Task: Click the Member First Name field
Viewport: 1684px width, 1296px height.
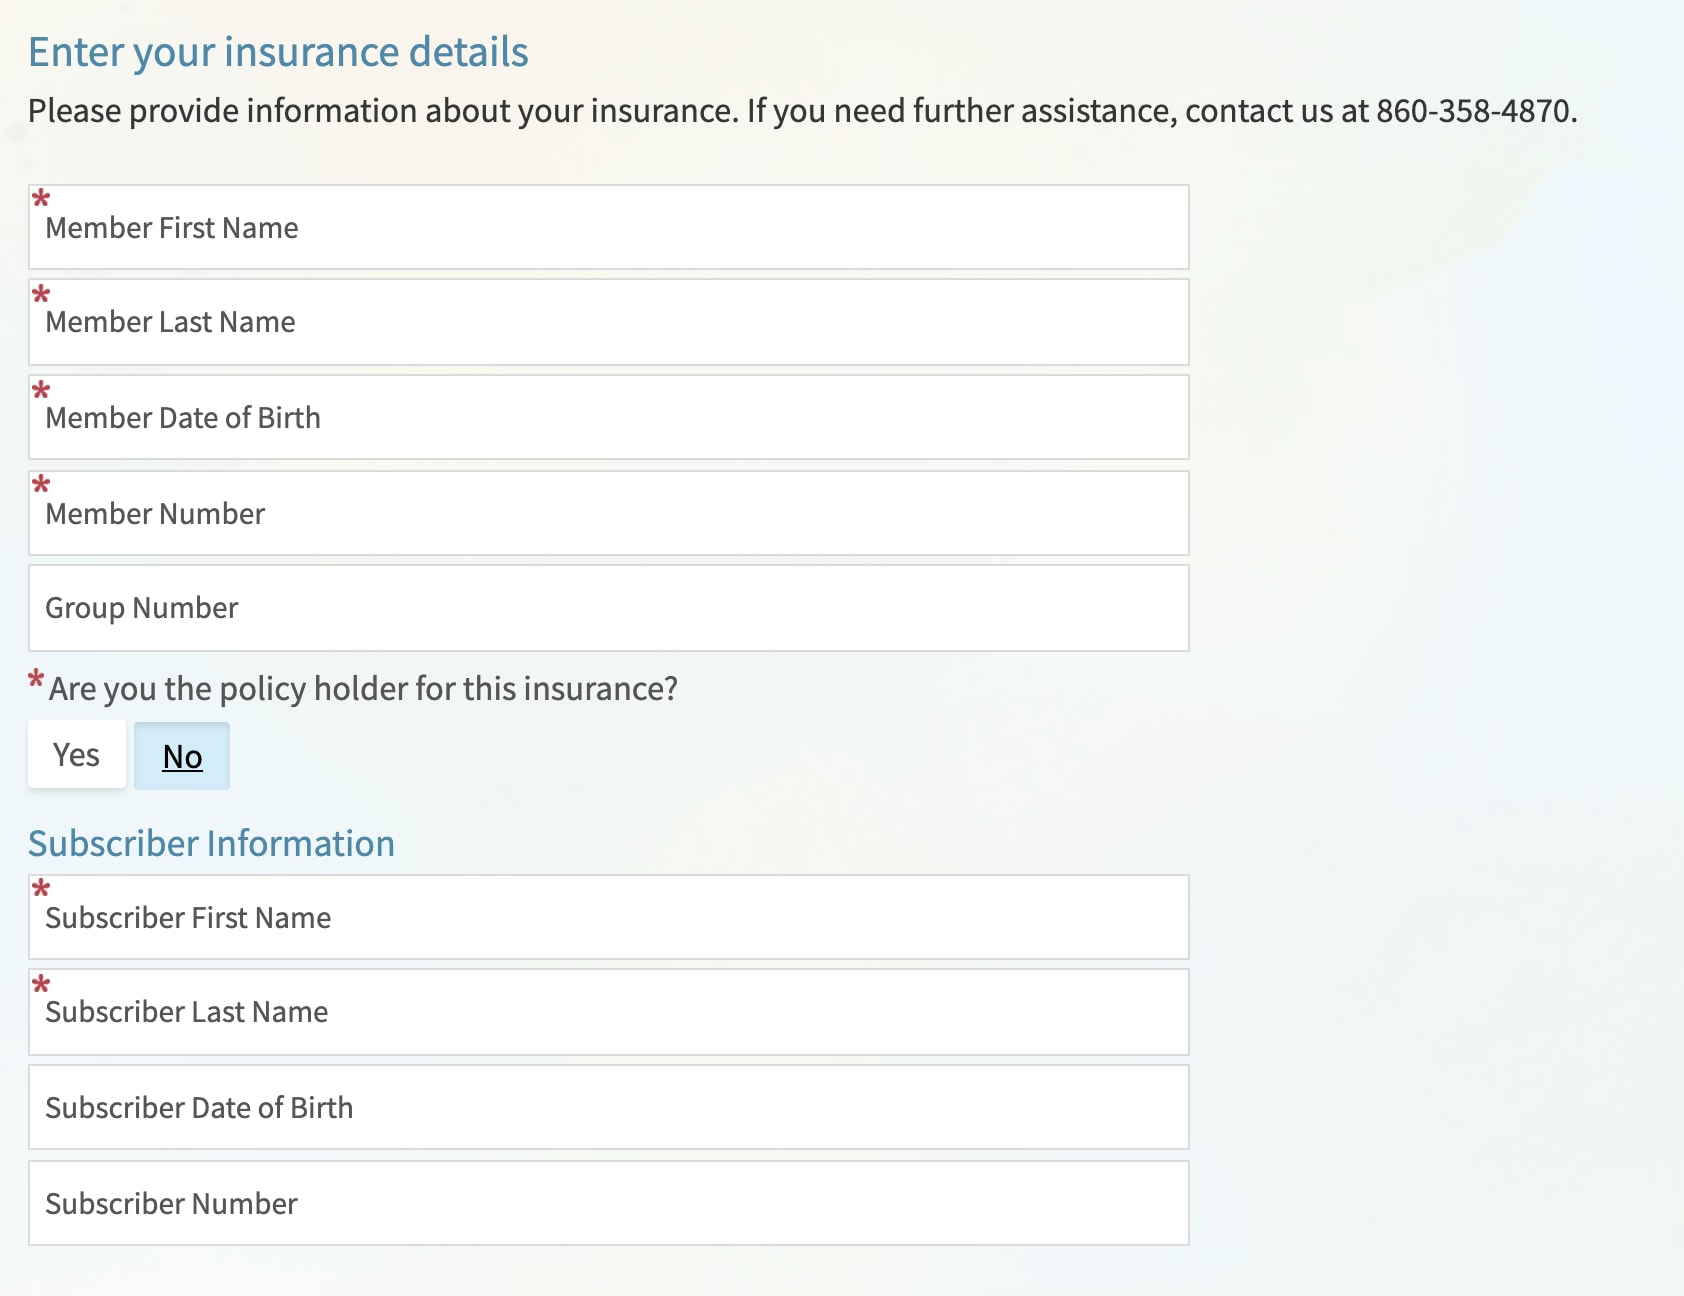Action: click(608, 227)
